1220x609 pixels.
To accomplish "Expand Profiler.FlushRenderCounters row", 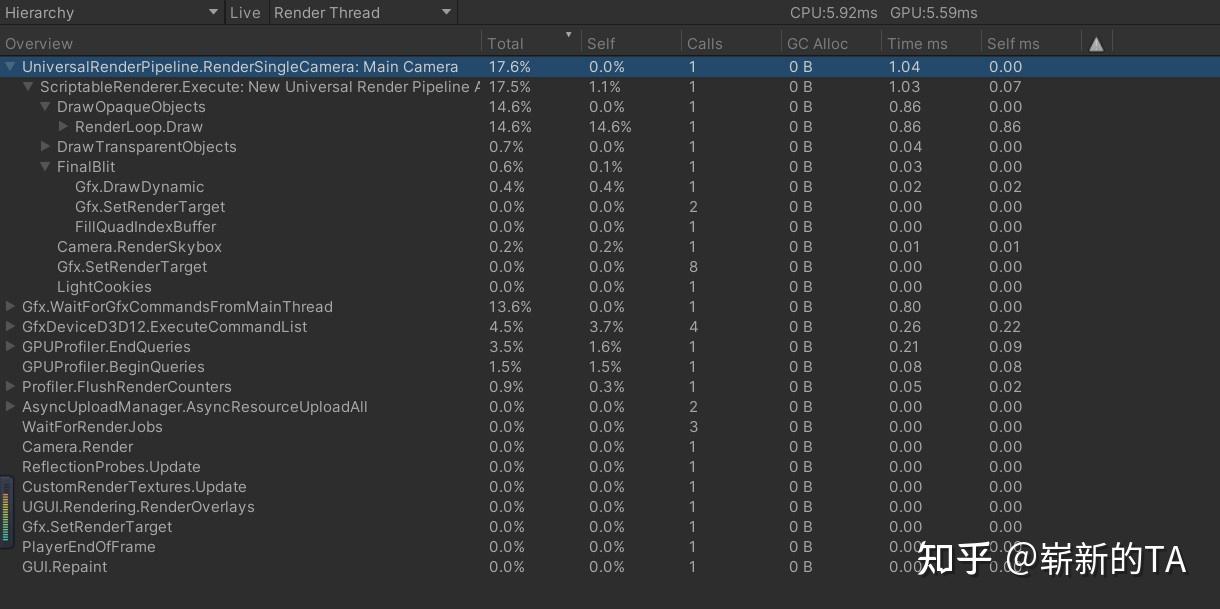I will click(11, 387).
